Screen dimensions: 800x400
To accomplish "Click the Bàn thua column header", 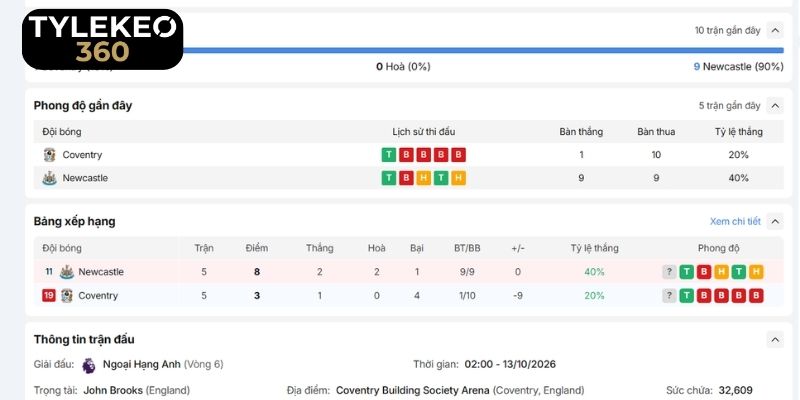I will 656,132.
